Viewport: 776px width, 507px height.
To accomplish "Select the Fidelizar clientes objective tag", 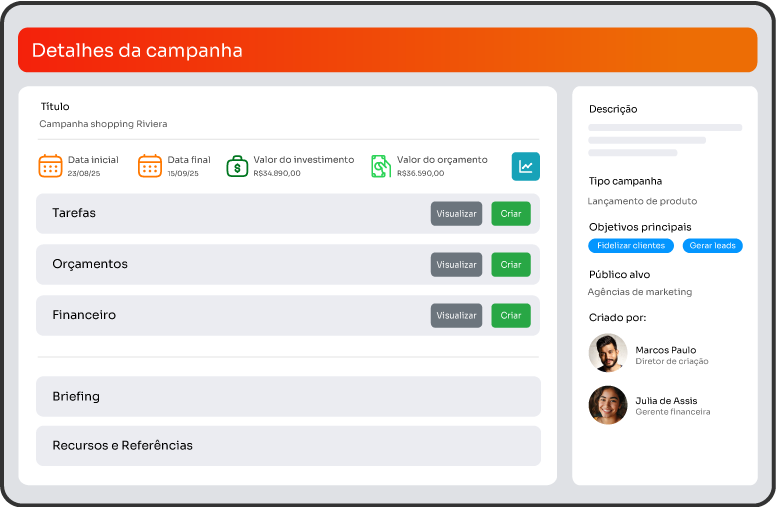I will pos(631,246).
